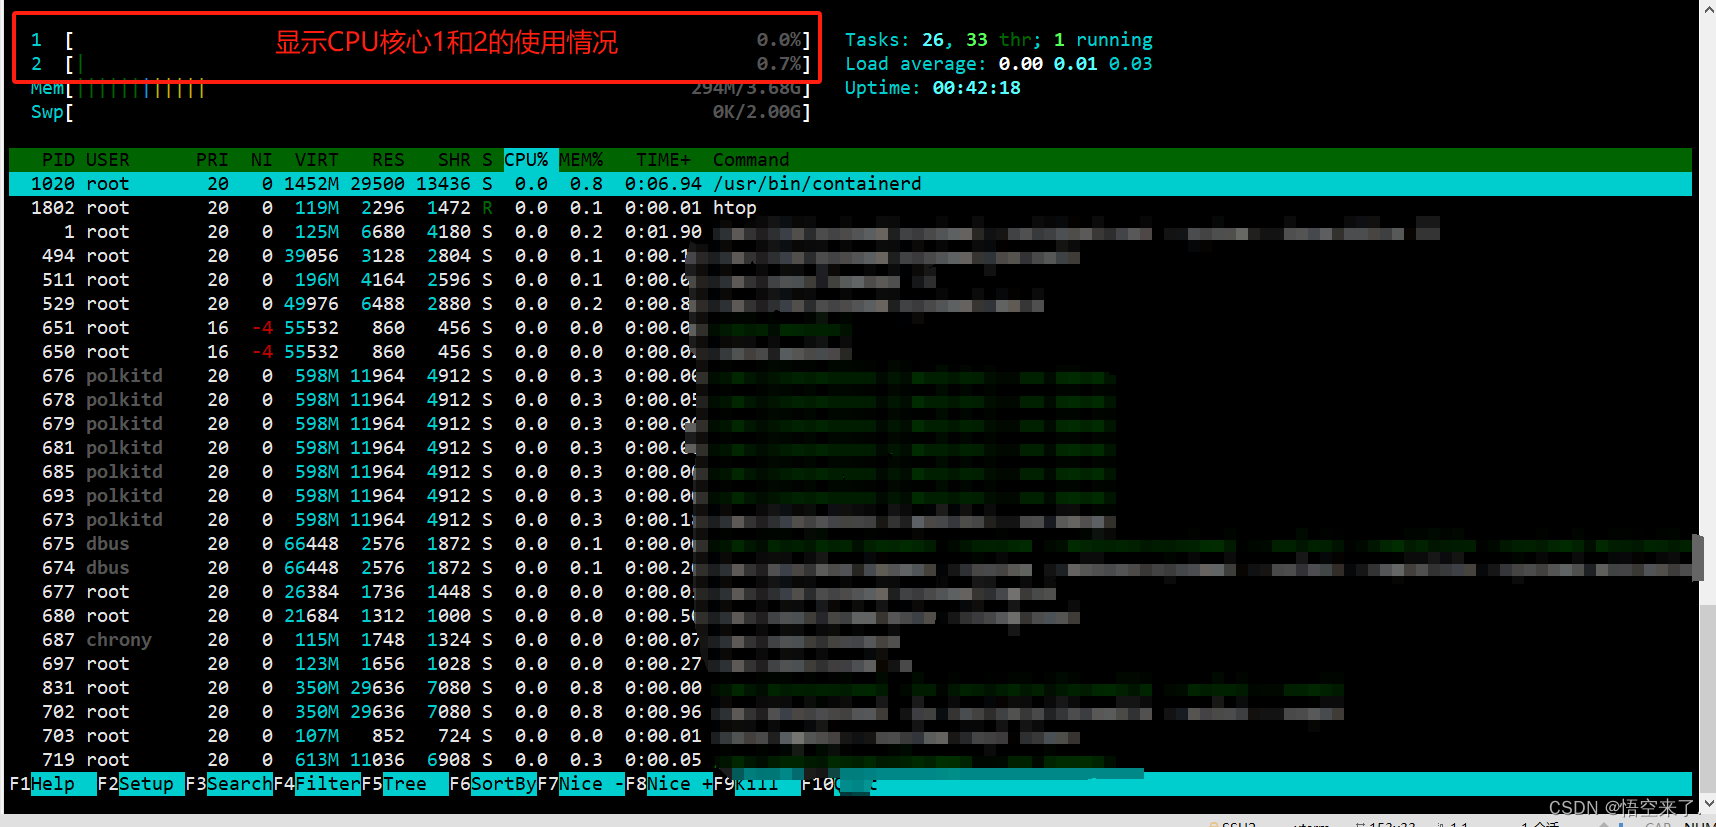Select the process row with PID 650
Screen dimensions: 1716x827
coord(850,352)
